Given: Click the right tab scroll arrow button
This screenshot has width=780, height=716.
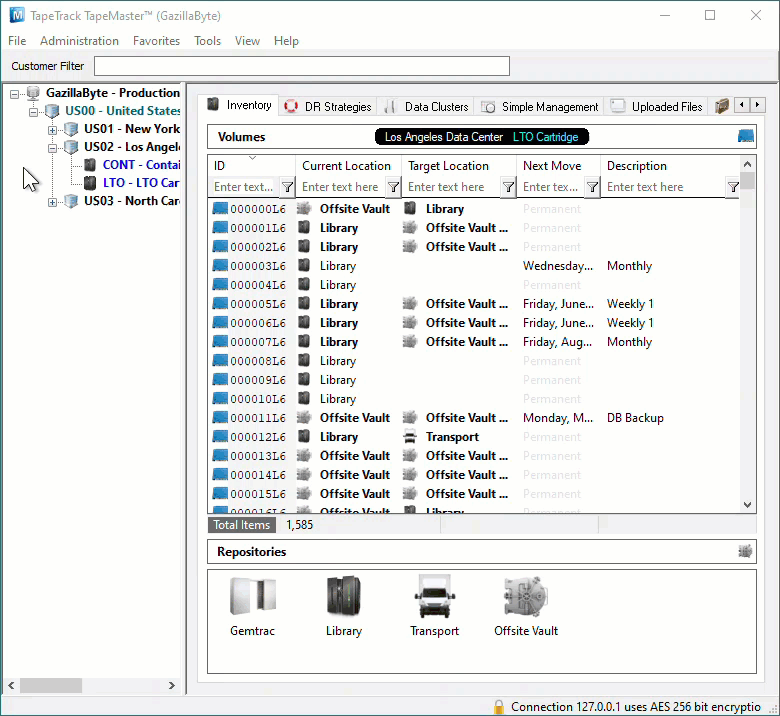Looking at the screenshot, I should (x=757, y=105).
